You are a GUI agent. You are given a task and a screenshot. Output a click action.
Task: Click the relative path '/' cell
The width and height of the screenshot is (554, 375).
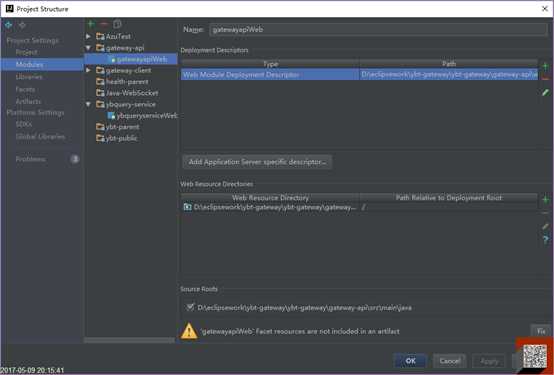click(x=449, y=207)
